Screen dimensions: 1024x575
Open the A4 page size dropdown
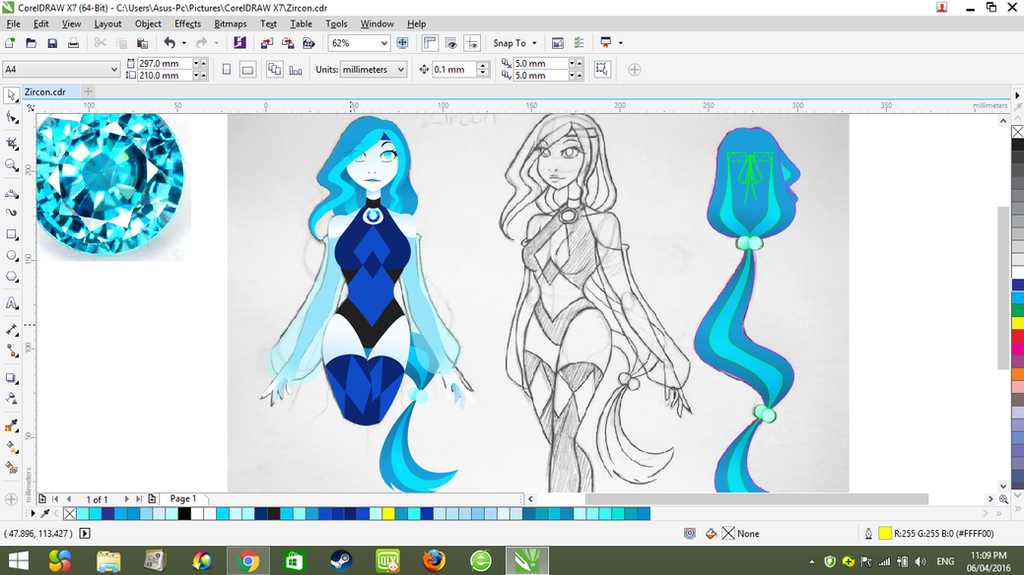(114, 69)
